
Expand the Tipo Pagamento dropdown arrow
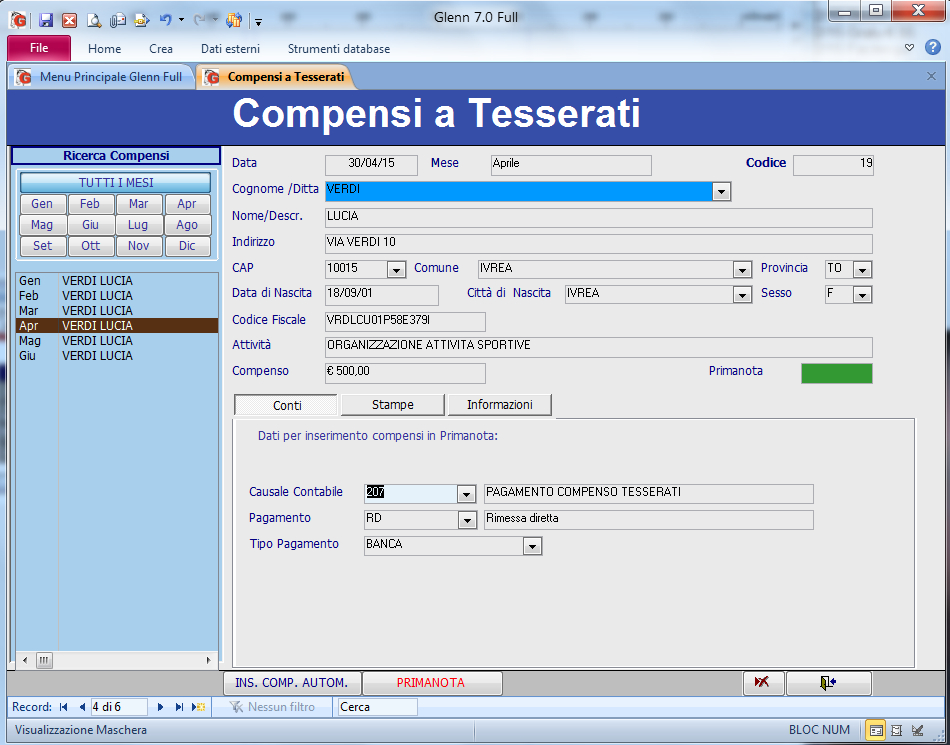532,546
